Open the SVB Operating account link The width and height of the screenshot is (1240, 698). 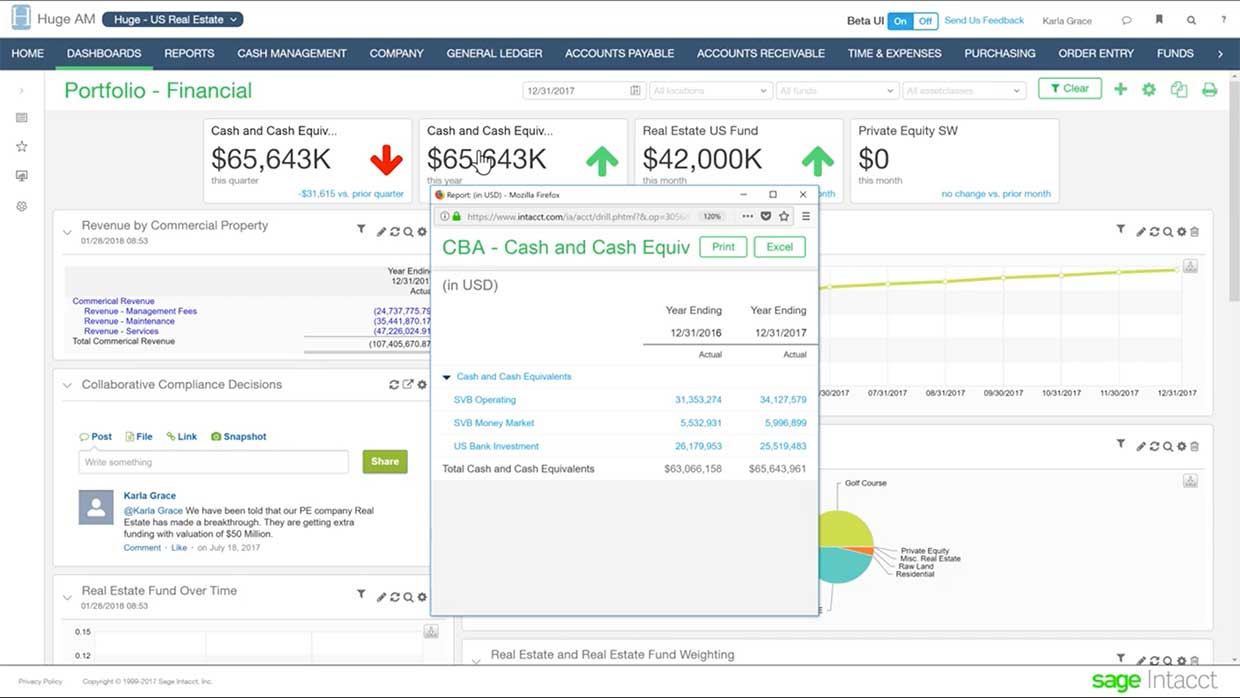pyautogui.click(x=485, y=399)
